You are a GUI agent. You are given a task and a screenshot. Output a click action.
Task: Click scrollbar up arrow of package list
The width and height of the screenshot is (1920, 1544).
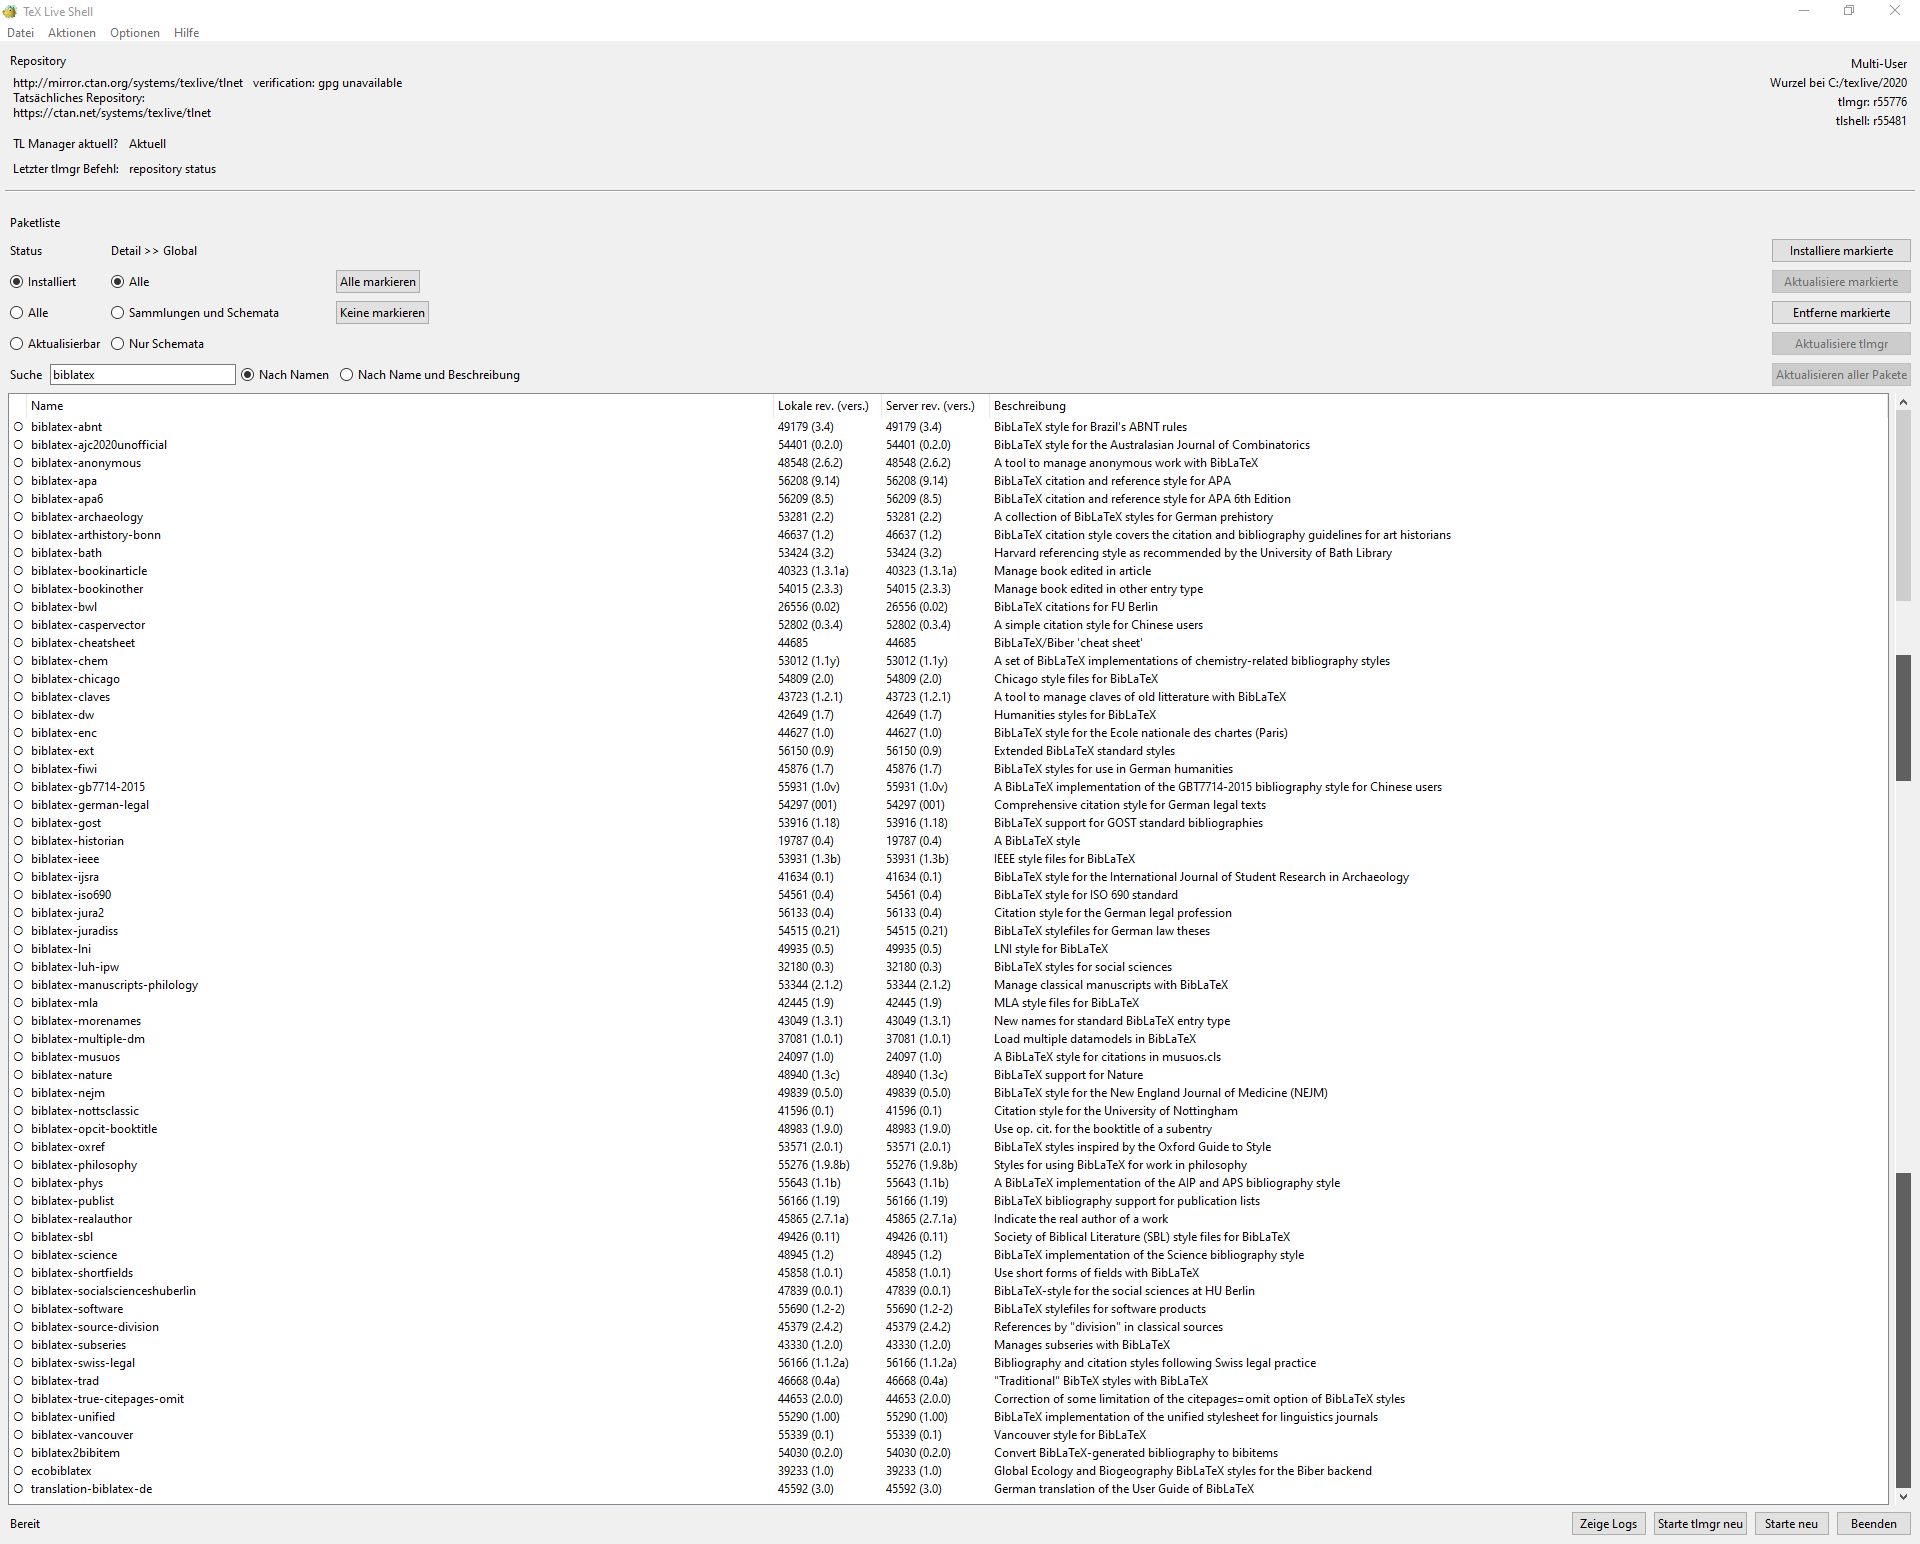tap(1903, 402)
